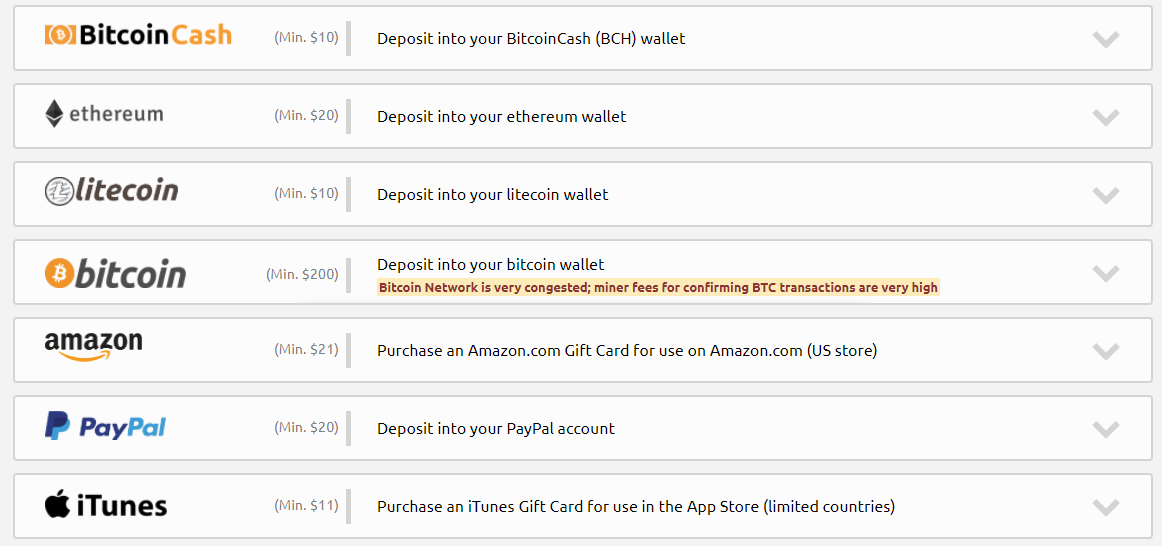Click the bitcoin Min. $200 label
The image size is (1162, 546).
pos(302,274)
